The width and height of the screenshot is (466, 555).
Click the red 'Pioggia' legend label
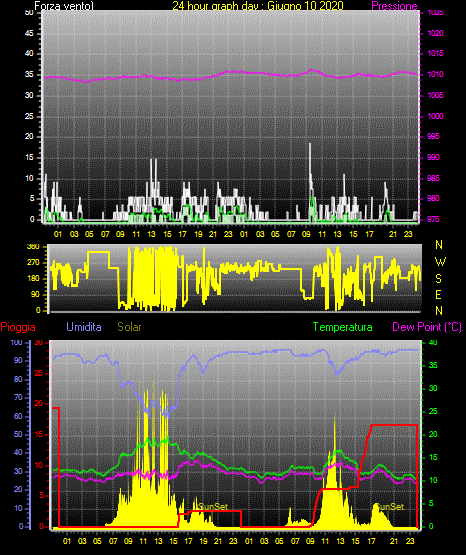tap(18, 327)
